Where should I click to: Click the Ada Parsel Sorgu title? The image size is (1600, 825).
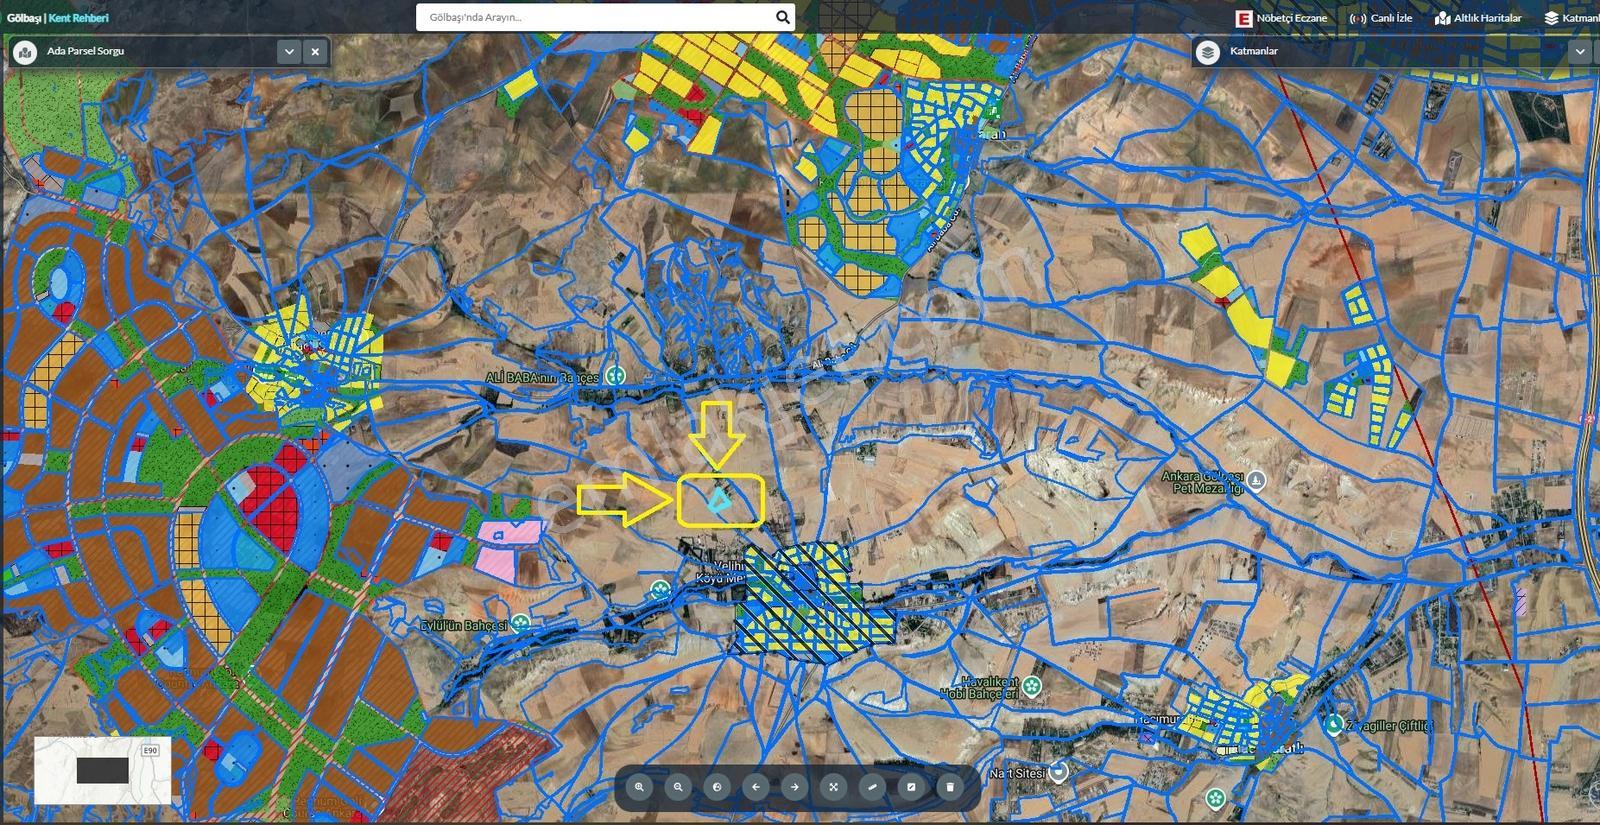point(86,51)
